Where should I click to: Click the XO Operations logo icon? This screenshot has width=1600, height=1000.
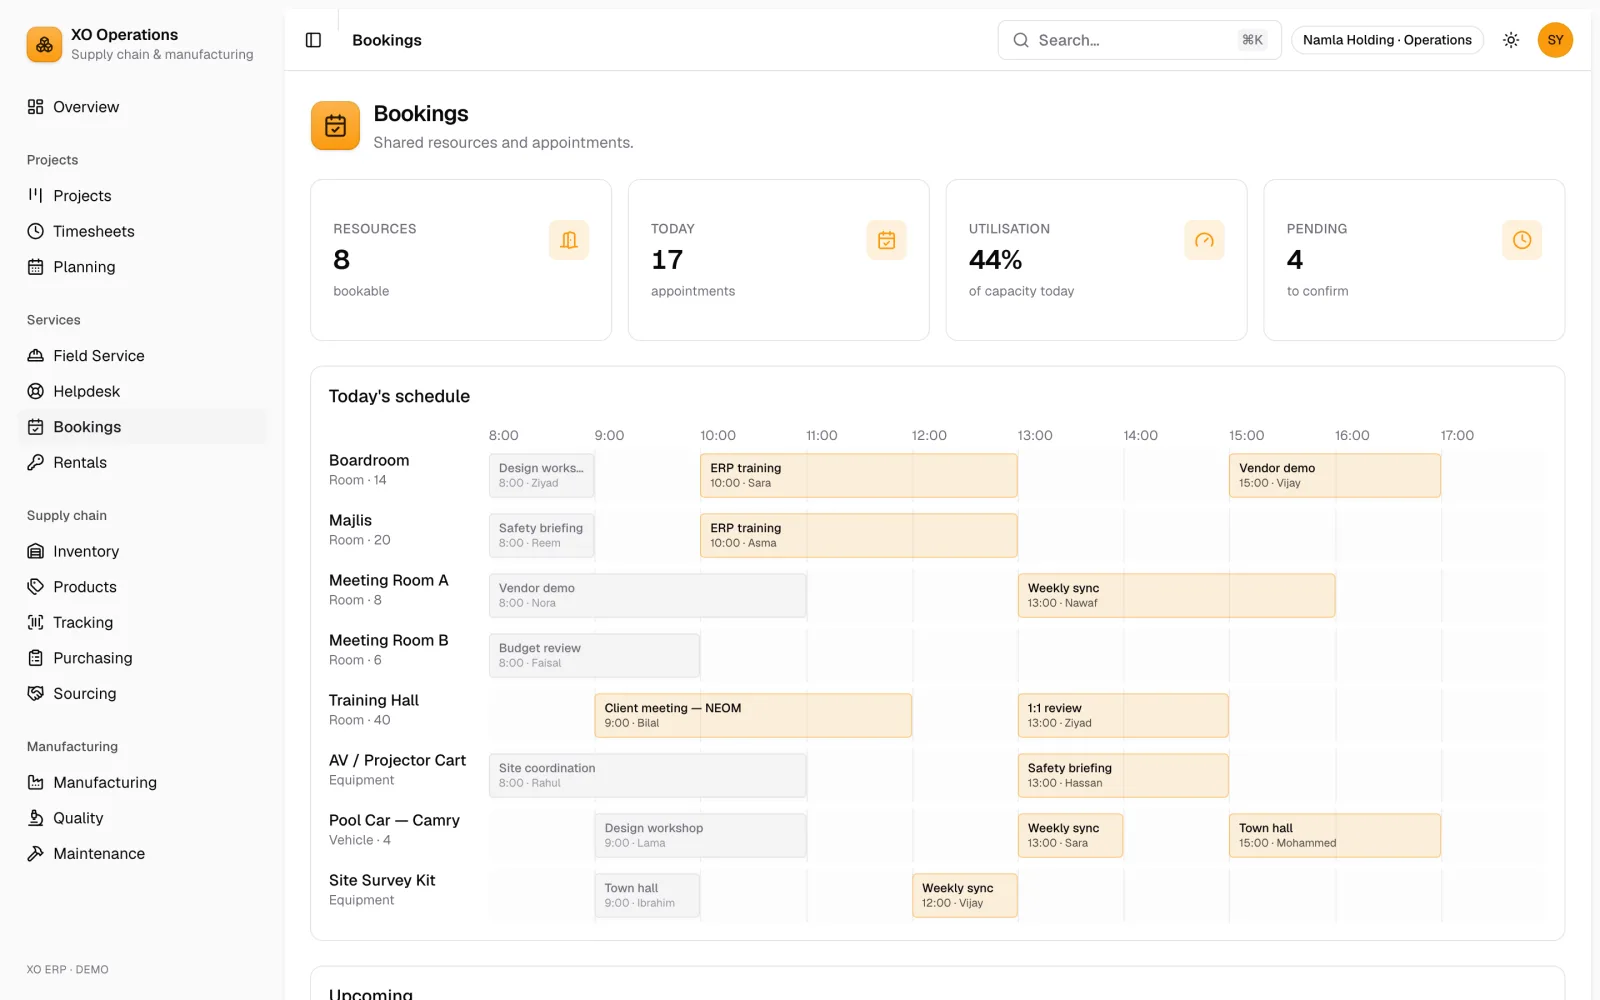click(x=44, y=44)
